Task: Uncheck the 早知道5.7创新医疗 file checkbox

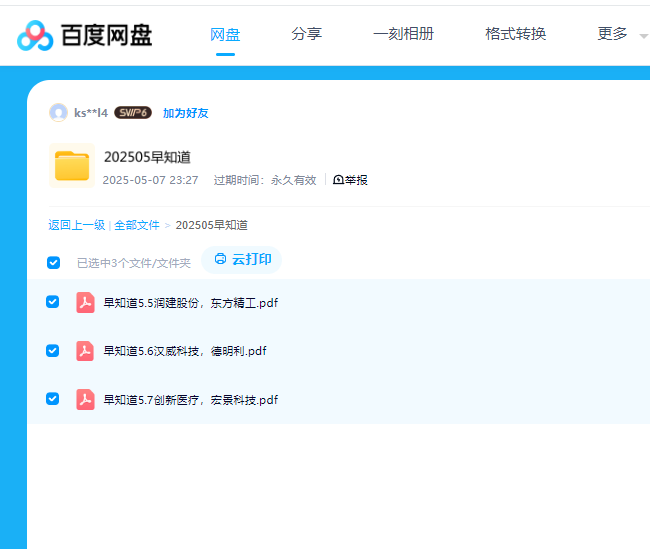Action: (x=53, y=398)
